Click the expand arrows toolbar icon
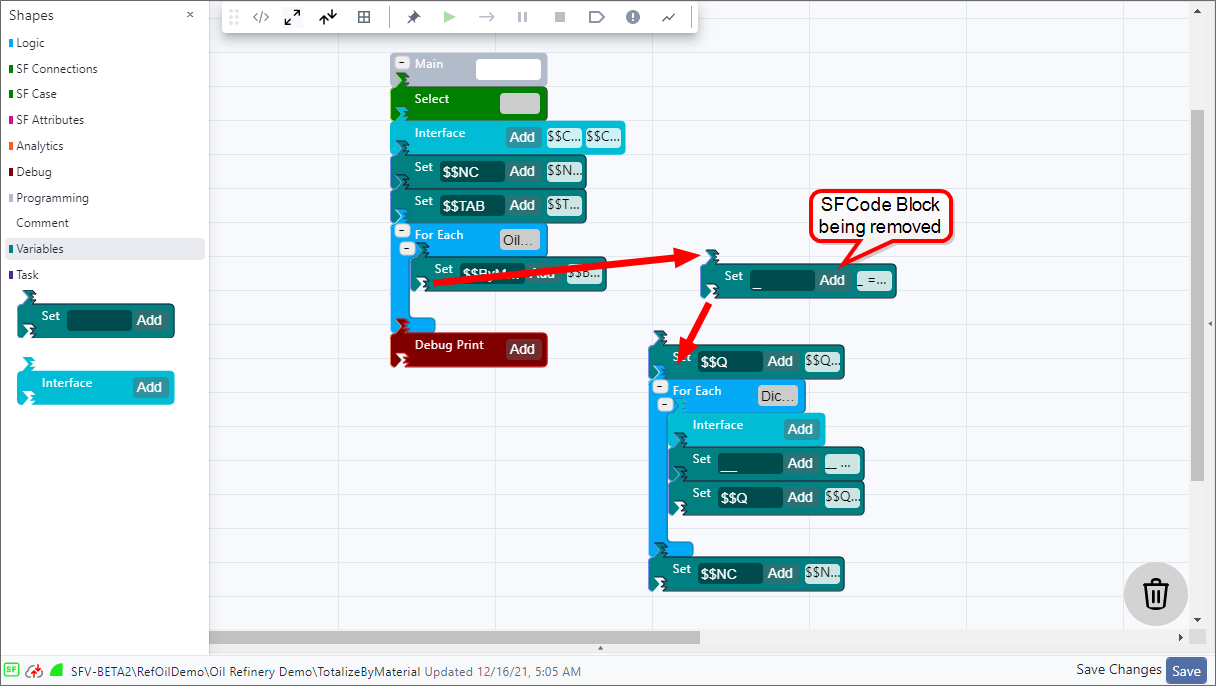The image size is (1216, 686). [292, 17]
